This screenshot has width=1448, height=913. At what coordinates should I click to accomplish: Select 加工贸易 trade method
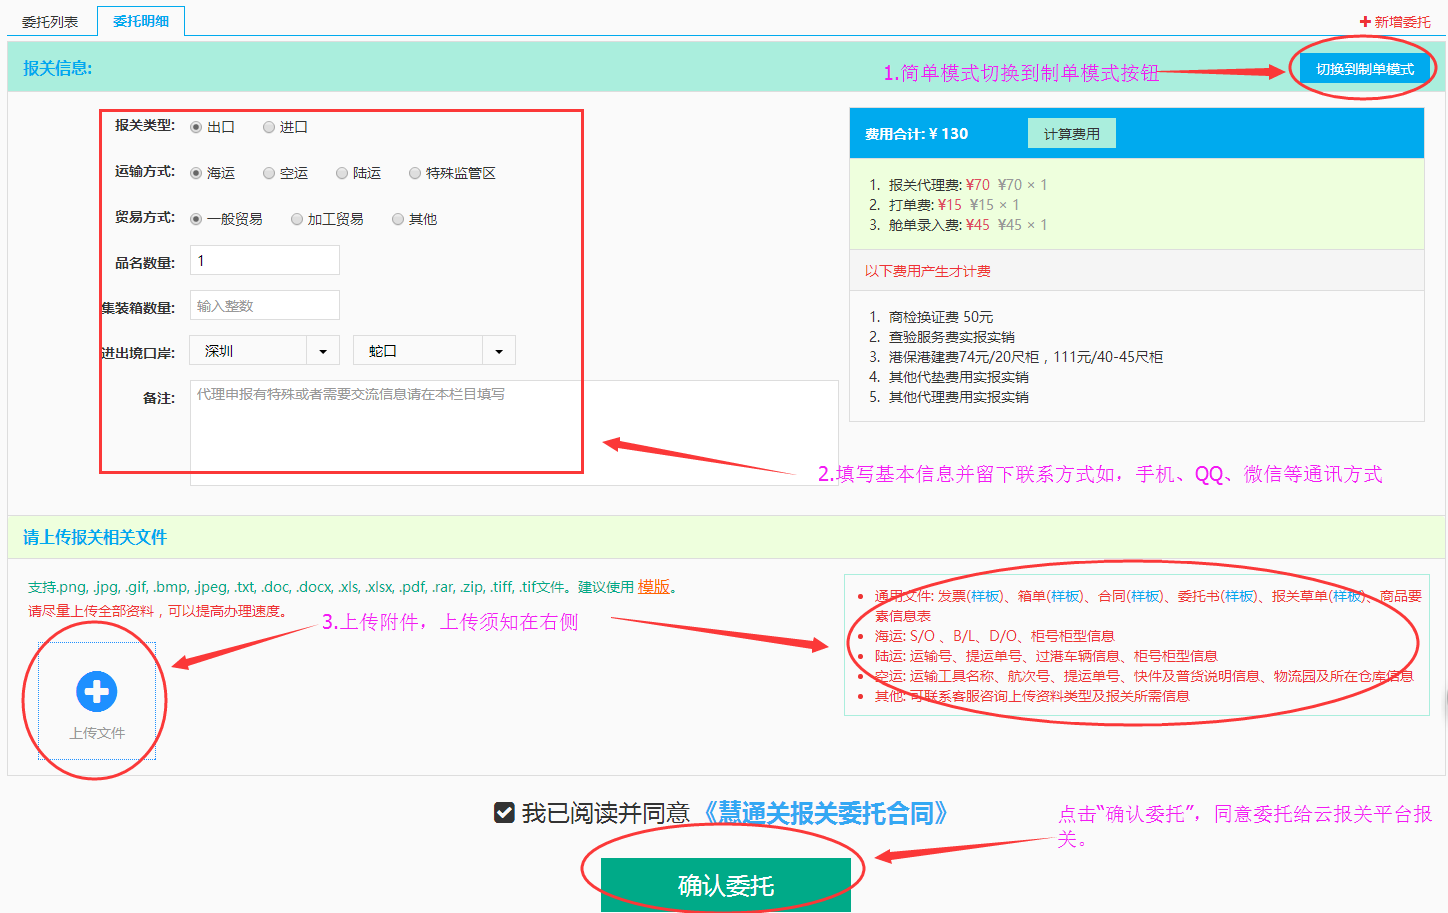tap(297, 219)
